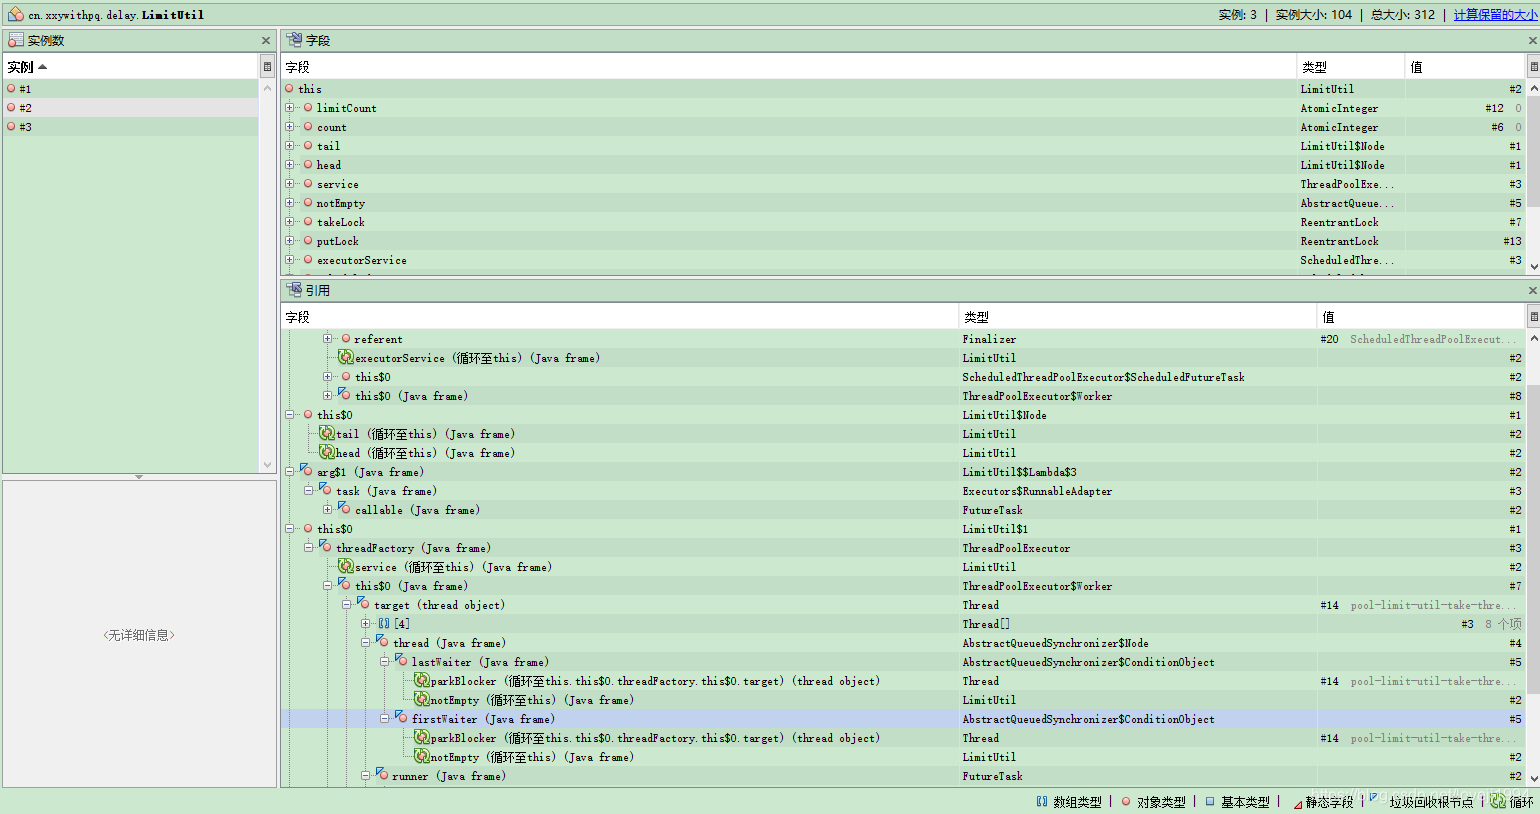Screen dimensions: 1540x814
Task: Expand the count field node
Action: 290,127
